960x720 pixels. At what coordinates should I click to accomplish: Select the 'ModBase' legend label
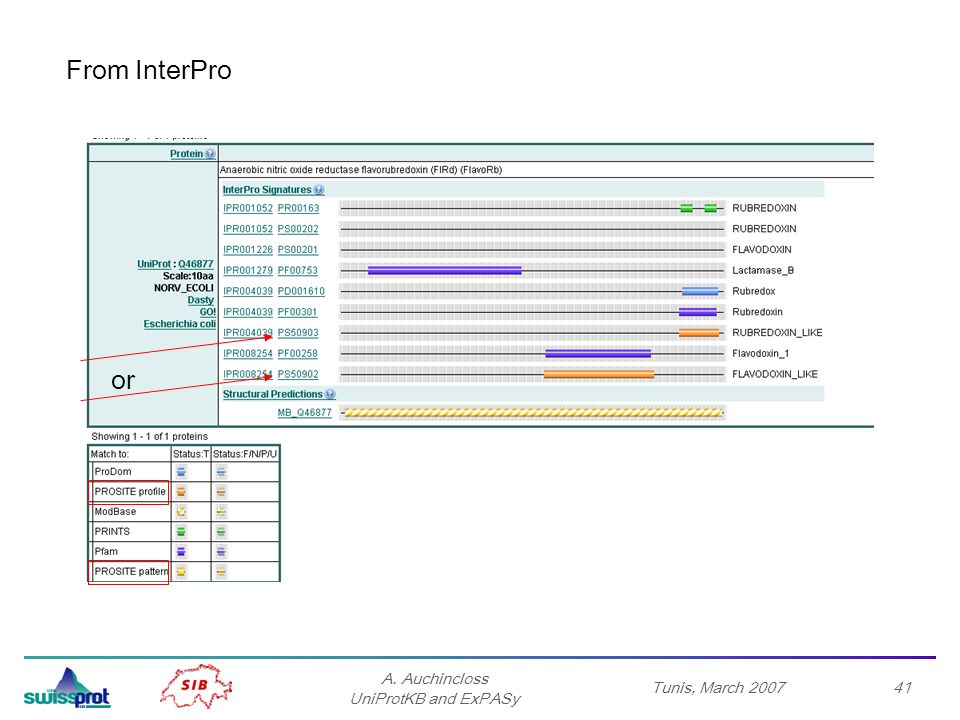[x=115, y=512]
